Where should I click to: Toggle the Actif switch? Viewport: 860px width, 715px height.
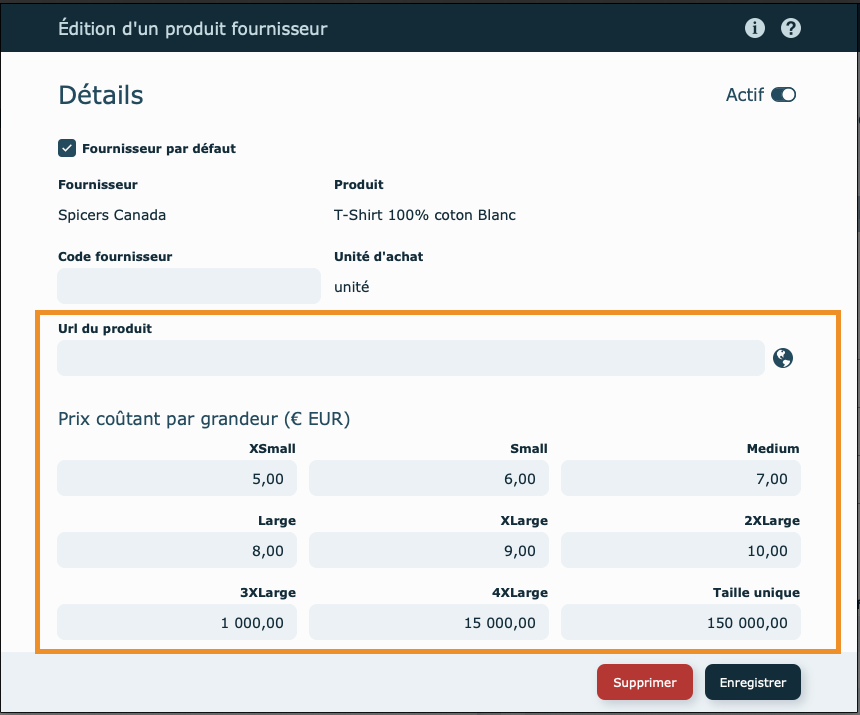click(783, 95)
